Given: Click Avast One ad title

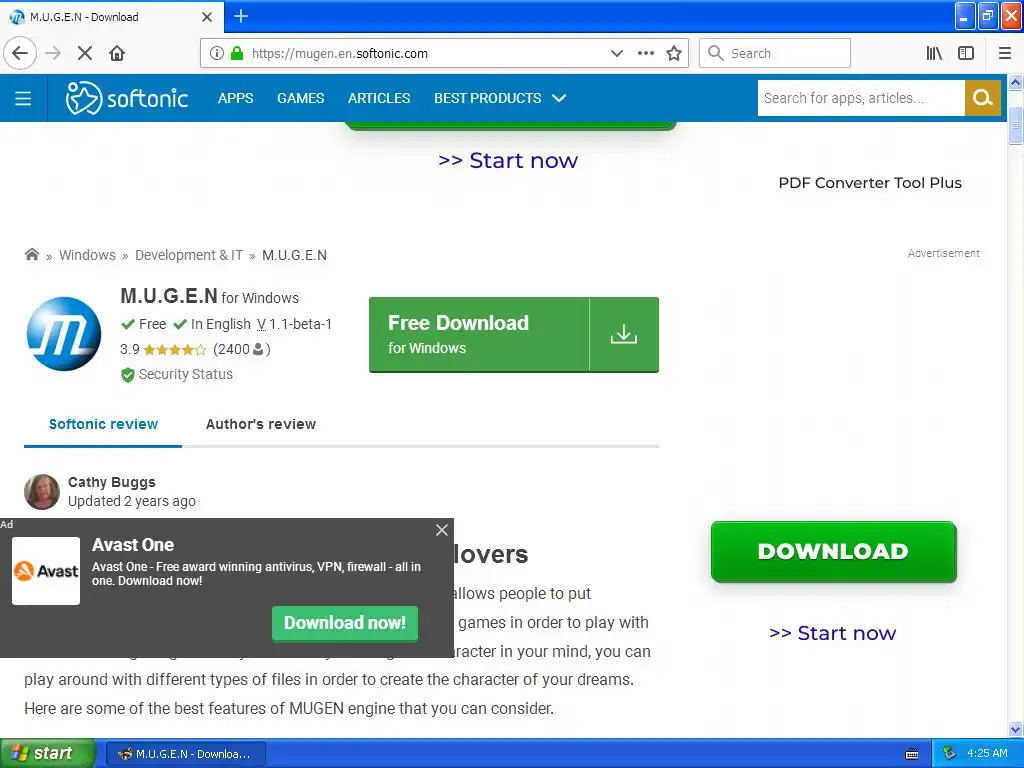Looking at the screenshot, I should point(133,545).
